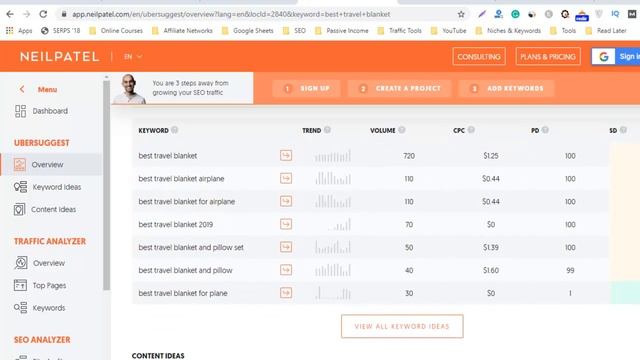The image size is (640, 360).
Task: Click info icon next to PD header
Action: click(x=545, y=130)
